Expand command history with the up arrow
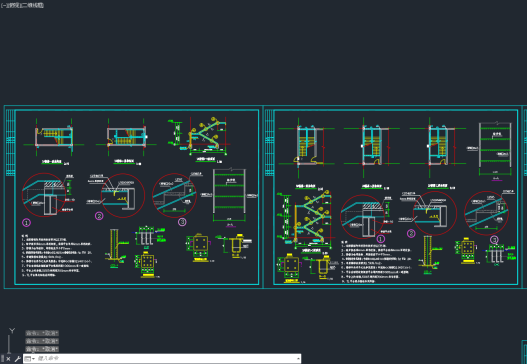 (298, 359)
